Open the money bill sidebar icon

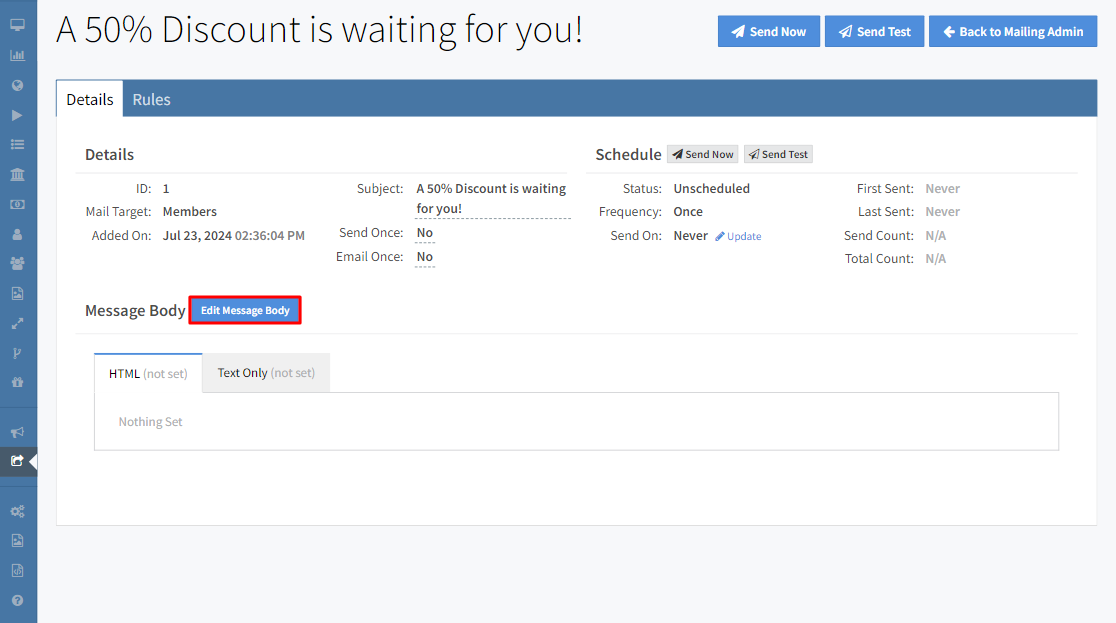pyautogui.click(x=17, y=204)
